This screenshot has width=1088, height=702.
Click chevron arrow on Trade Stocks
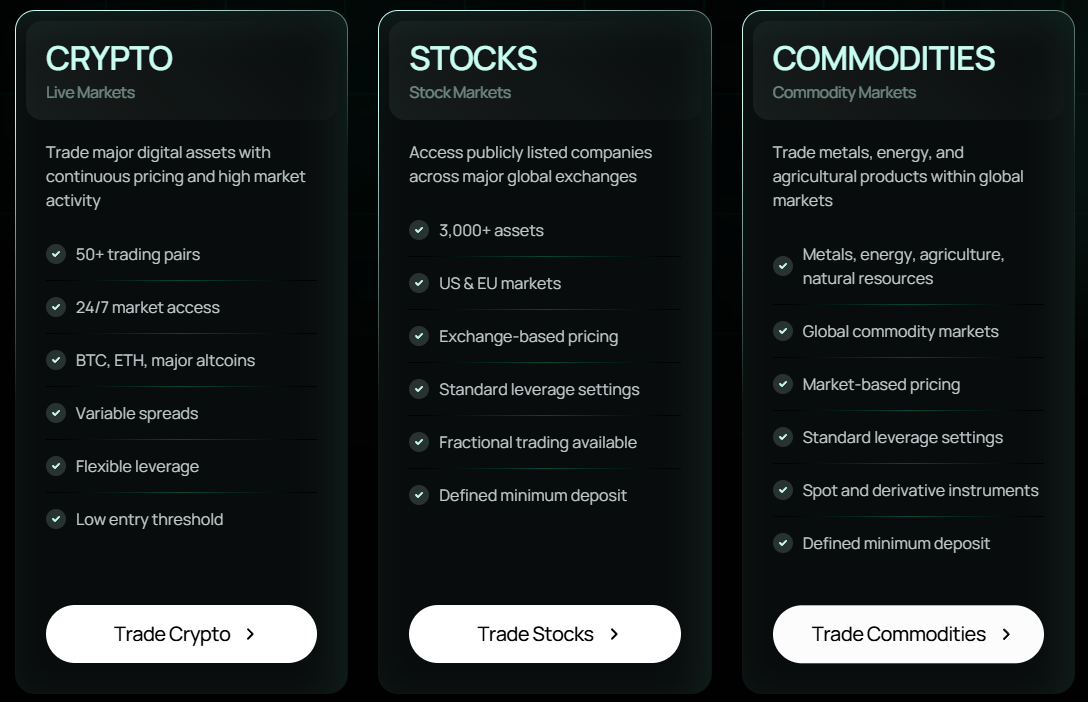(x=614, y=634)
